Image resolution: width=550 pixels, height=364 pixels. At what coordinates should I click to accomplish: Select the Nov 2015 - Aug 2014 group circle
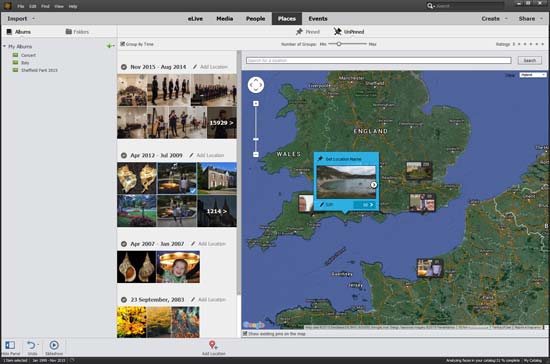[x=123, y=67]
